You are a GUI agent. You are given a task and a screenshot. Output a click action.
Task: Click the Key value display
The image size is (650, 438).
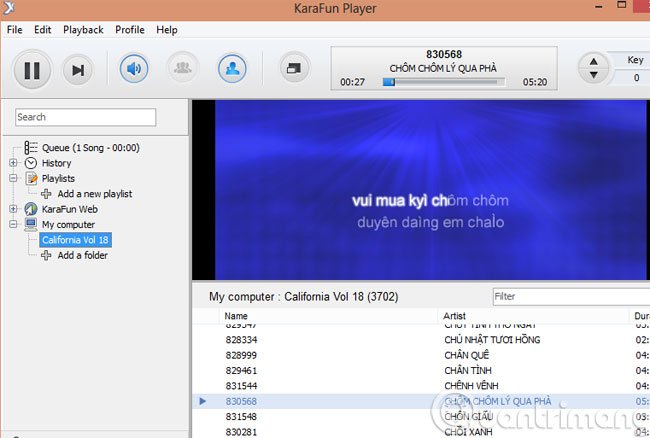(x=636, y=77)
